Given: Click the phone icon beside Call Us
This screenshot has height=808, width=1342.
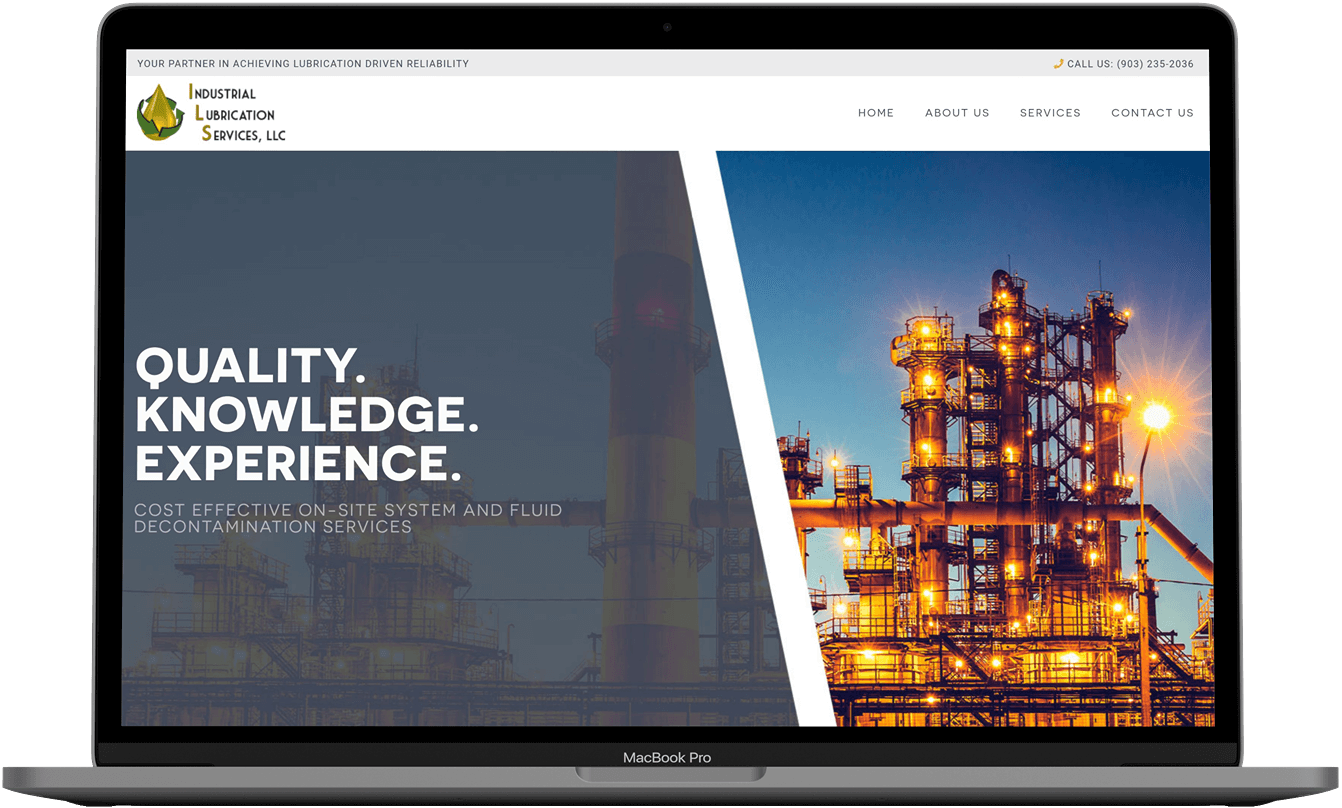Looking at the screenshot, I should click(1058, 64).
